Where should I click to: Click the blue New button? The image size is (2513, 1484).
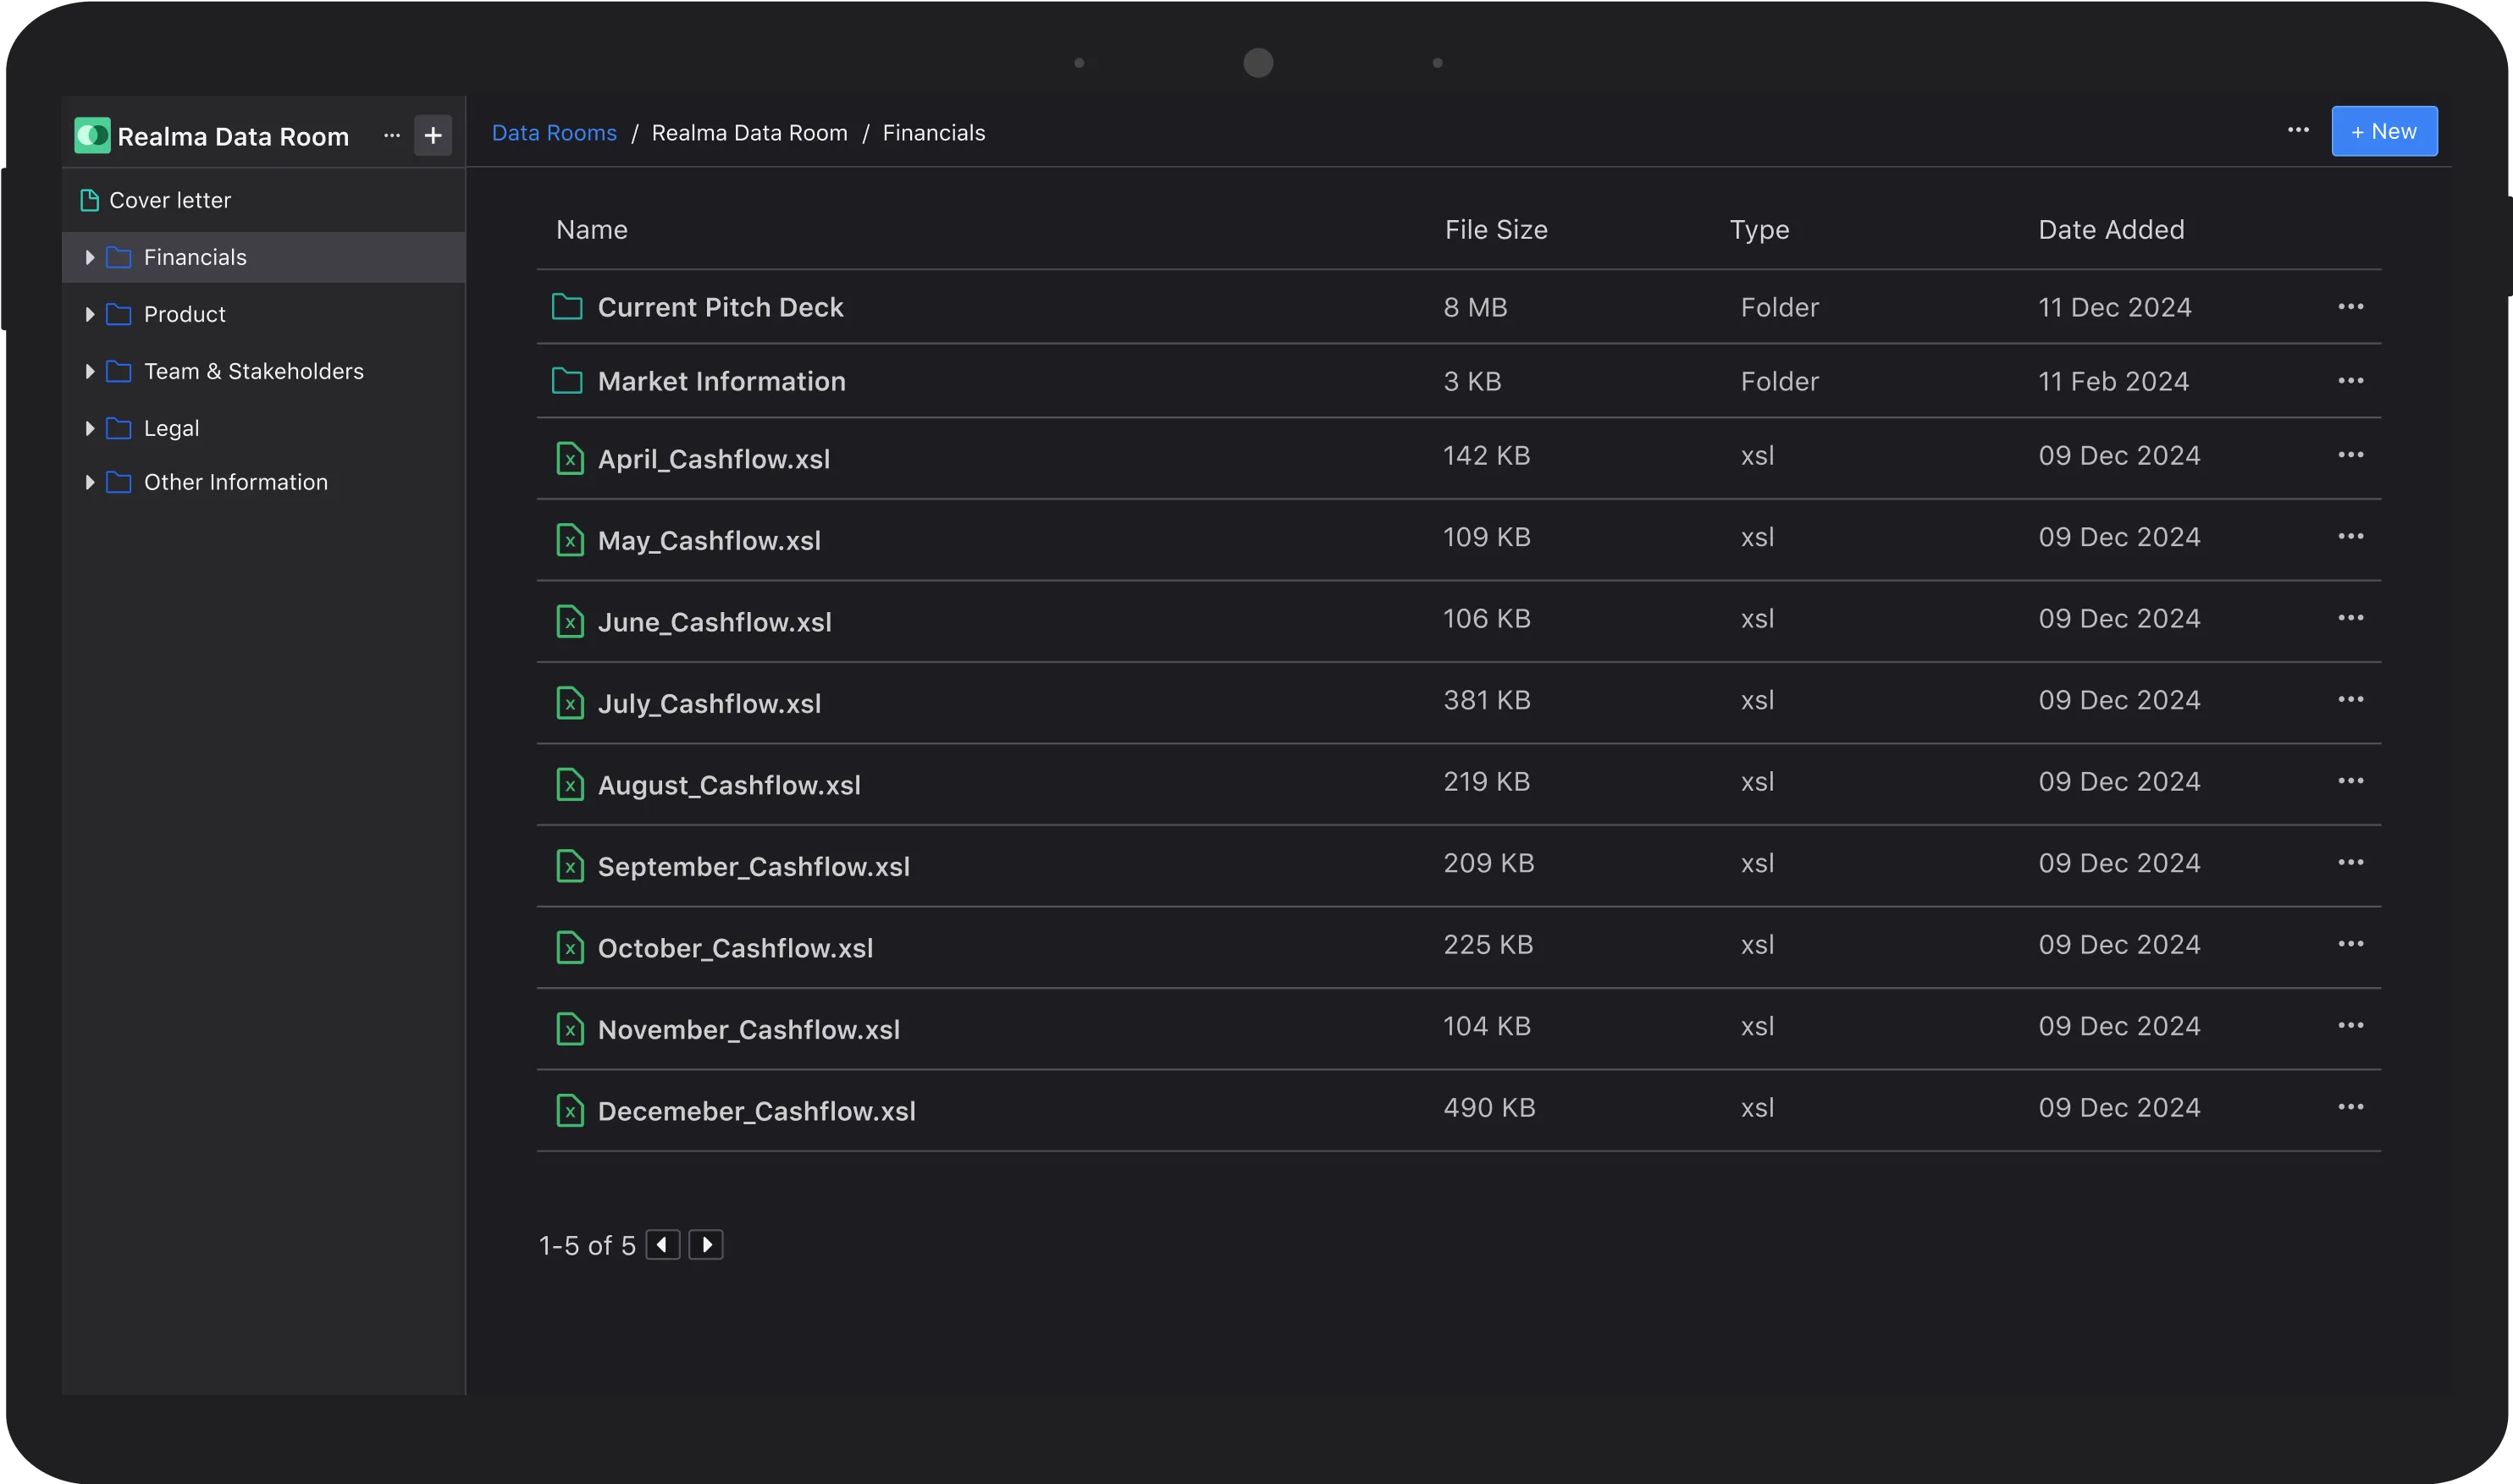[2384, 131]
